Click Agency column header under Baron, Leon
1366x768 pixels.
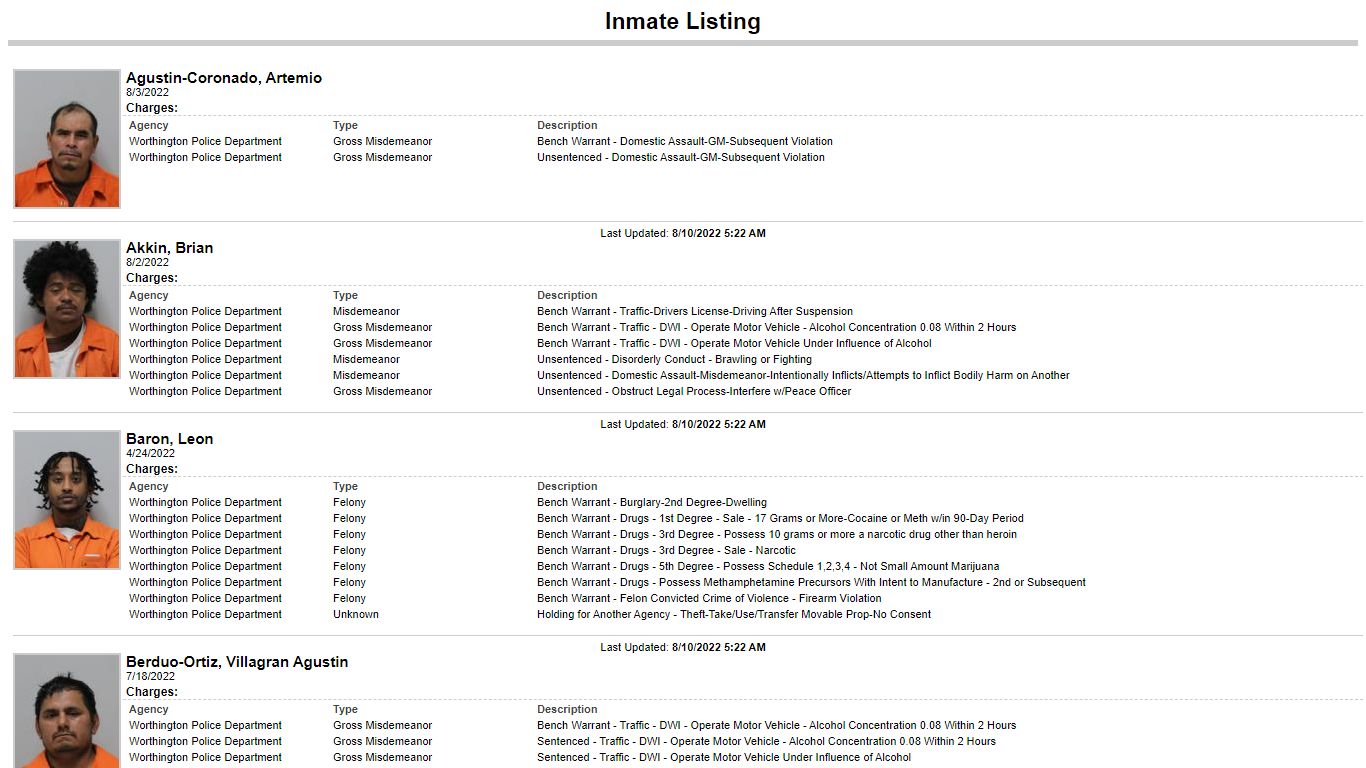click(x=148, y=486)
